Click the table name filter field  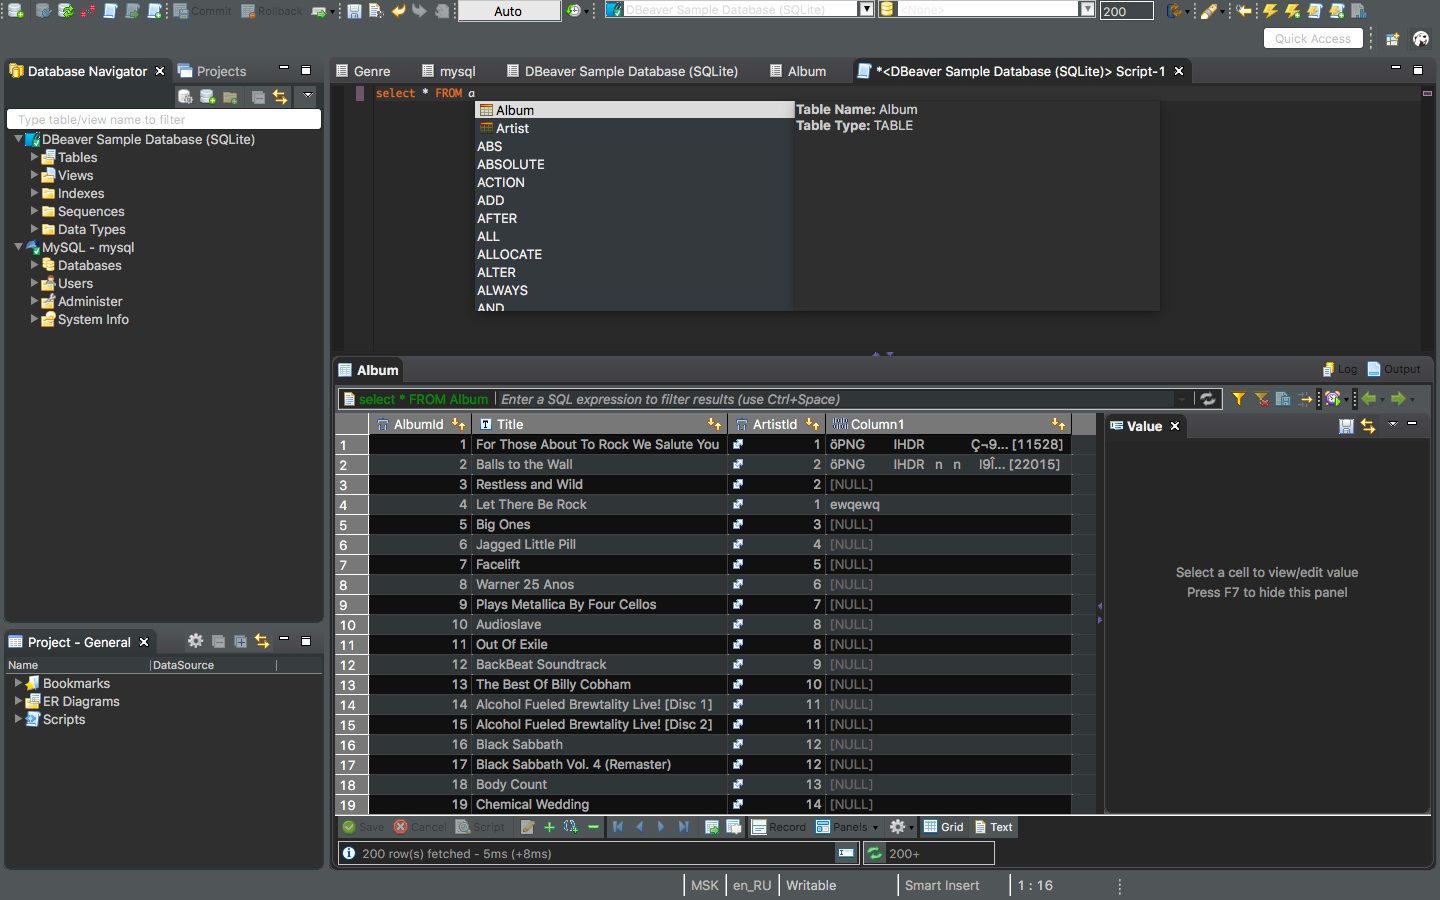click(164, 119)
